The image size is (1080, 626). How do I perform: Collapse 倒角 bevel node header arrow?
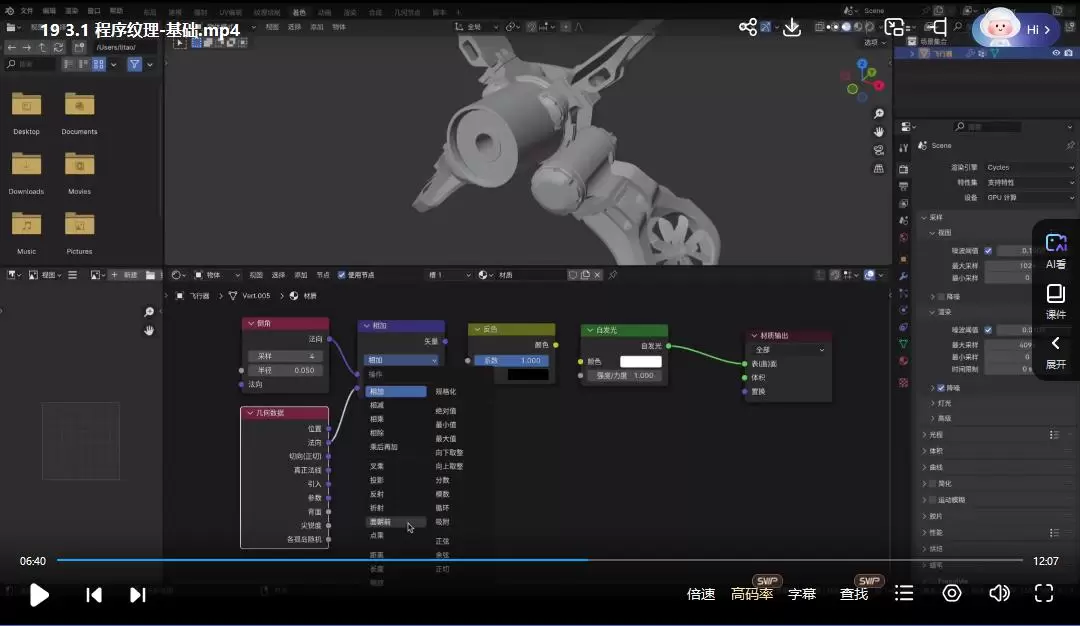pos(251,323)
